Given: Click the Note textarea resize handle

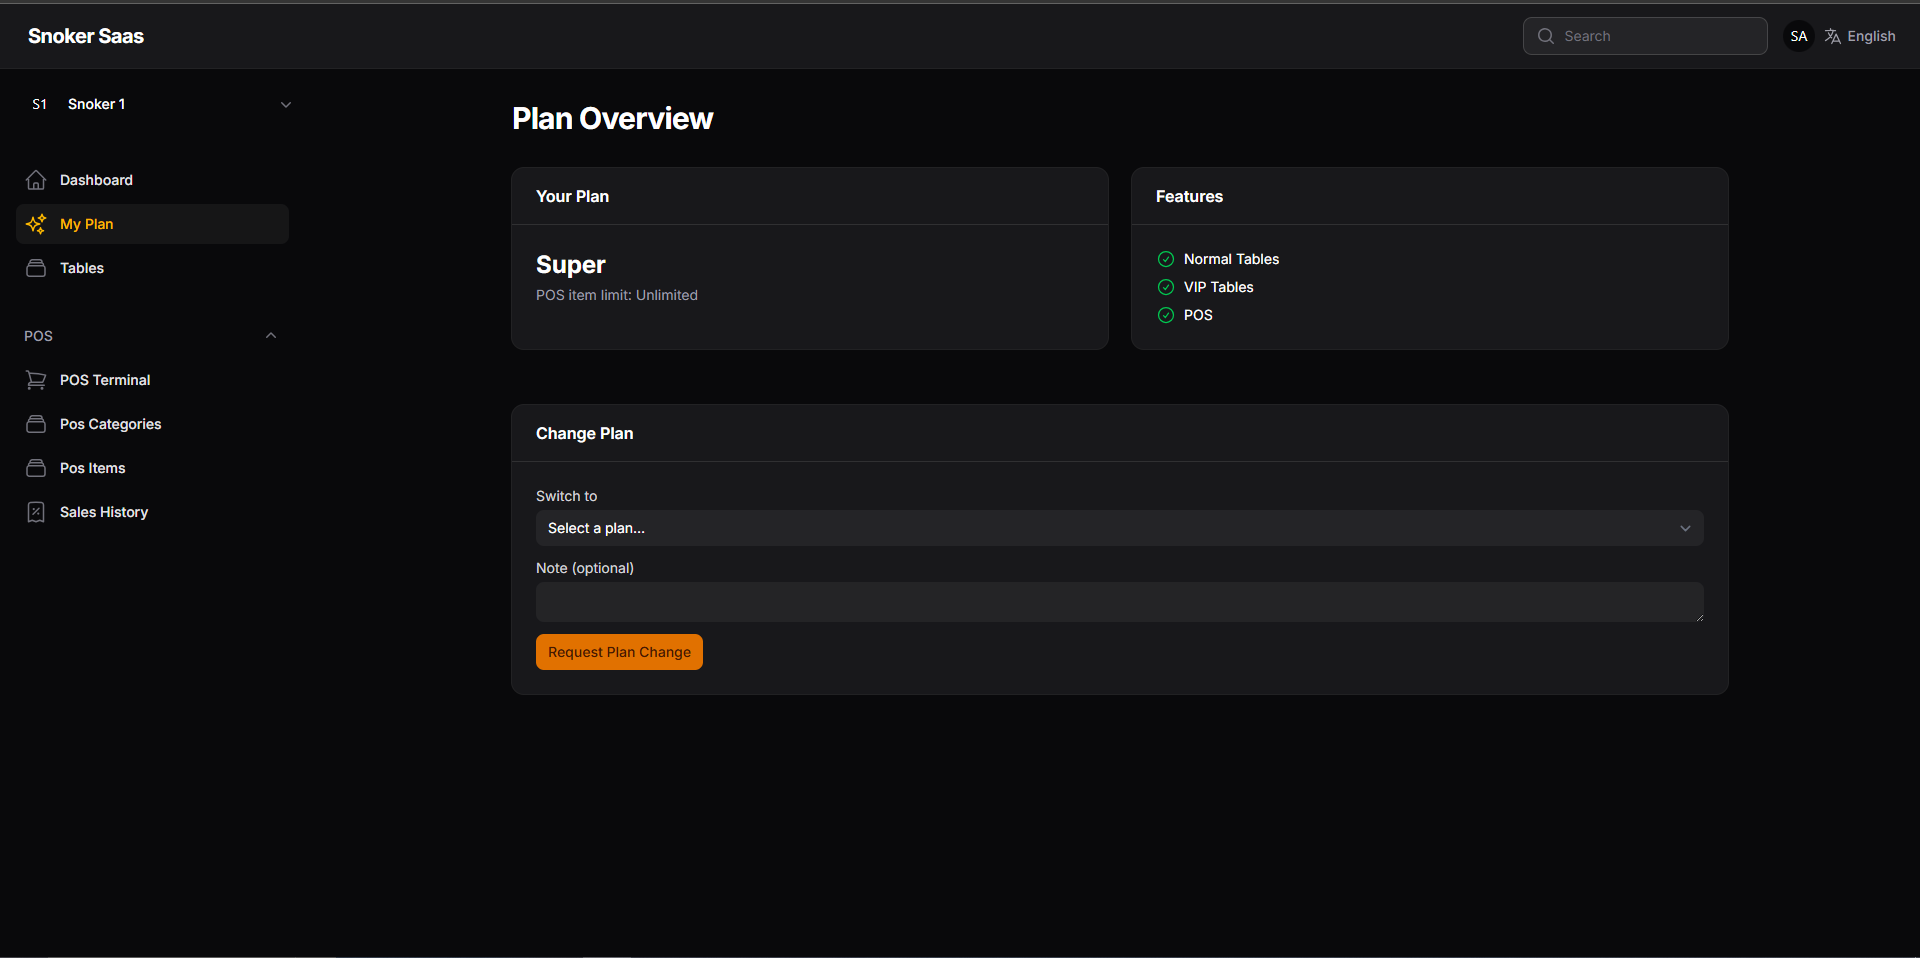Looking at the screenshot, I should [x=1698, y=616].
